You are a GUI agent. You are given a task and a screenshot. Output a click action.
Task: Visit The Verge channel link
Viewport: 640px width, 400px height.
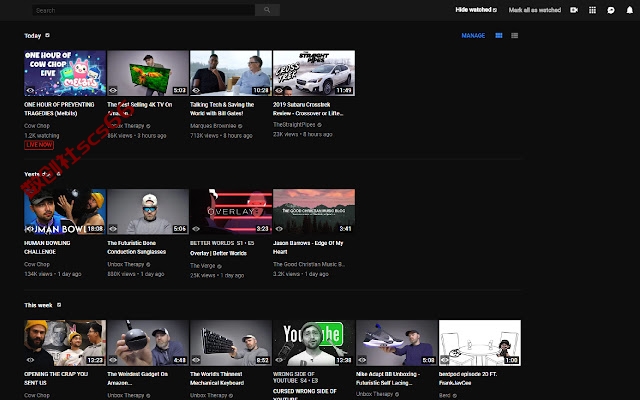(x=202, y=266)
